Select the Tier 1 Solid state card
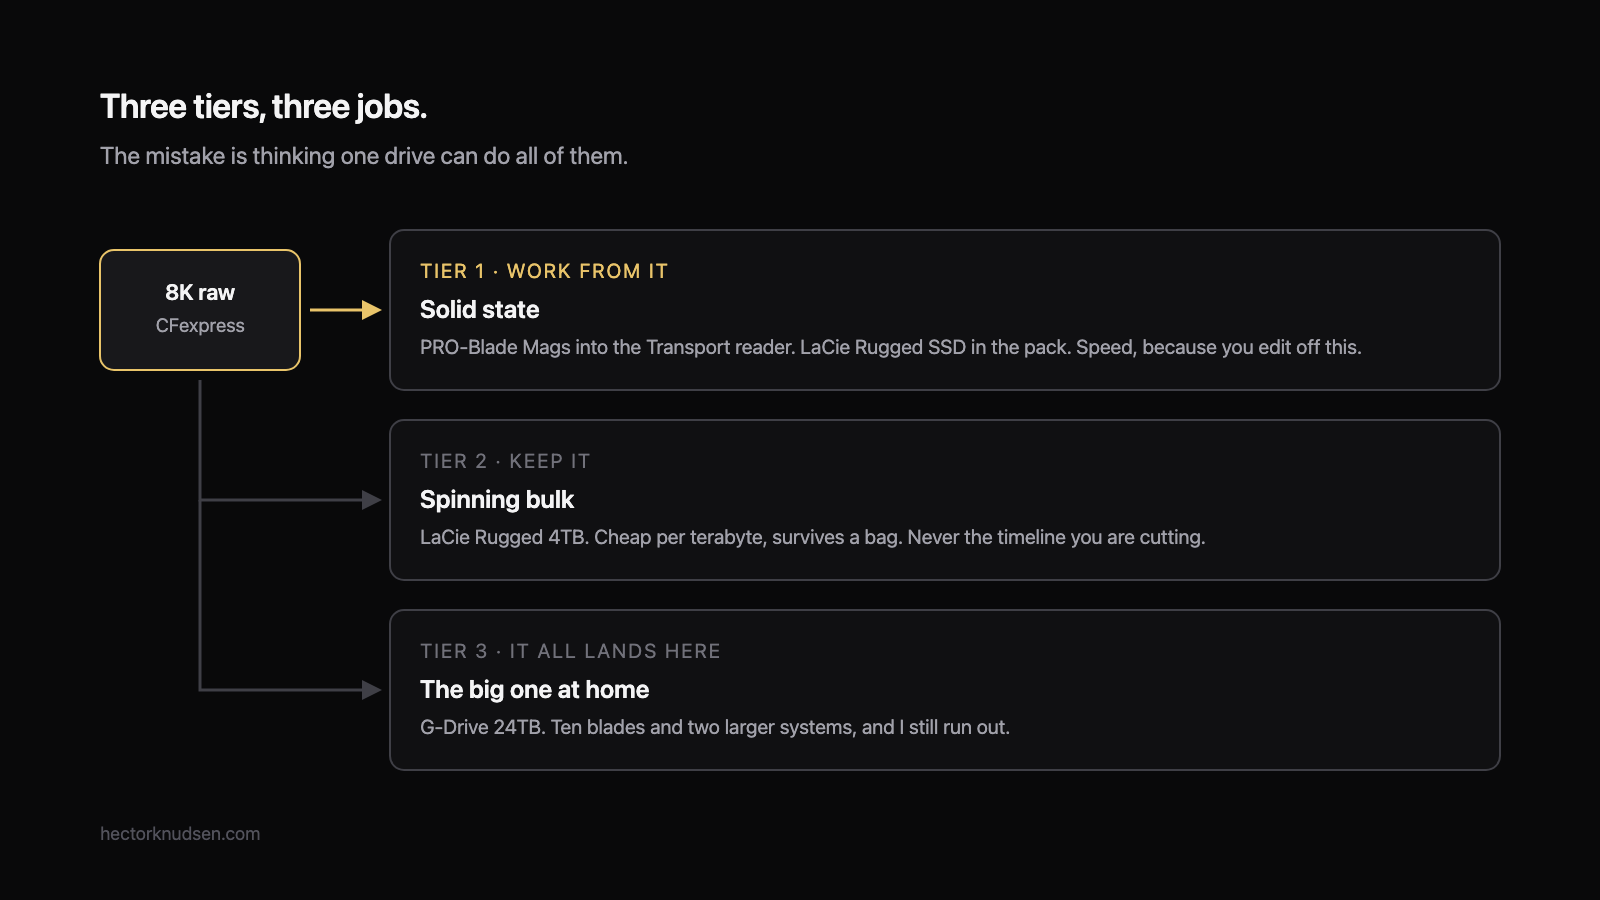The width and height of the screenshot is (1600, 900). tap(945, 310)
